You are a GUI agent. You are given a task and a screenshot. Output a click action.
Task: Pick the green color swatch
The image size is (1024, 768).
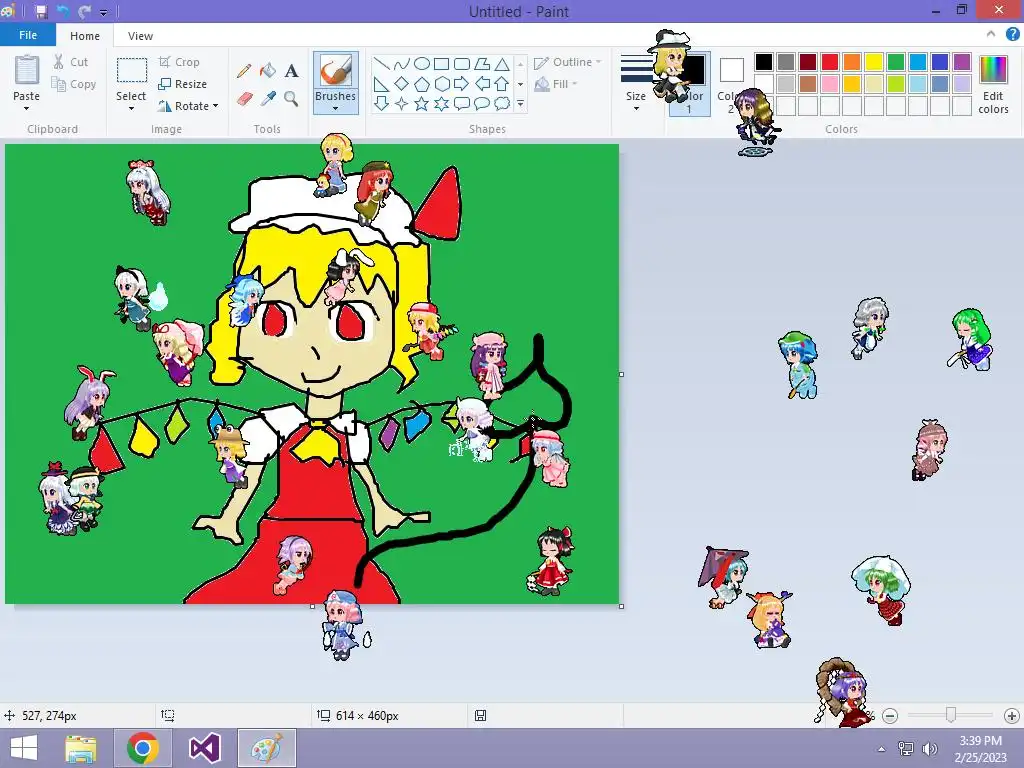pos(896,62)
